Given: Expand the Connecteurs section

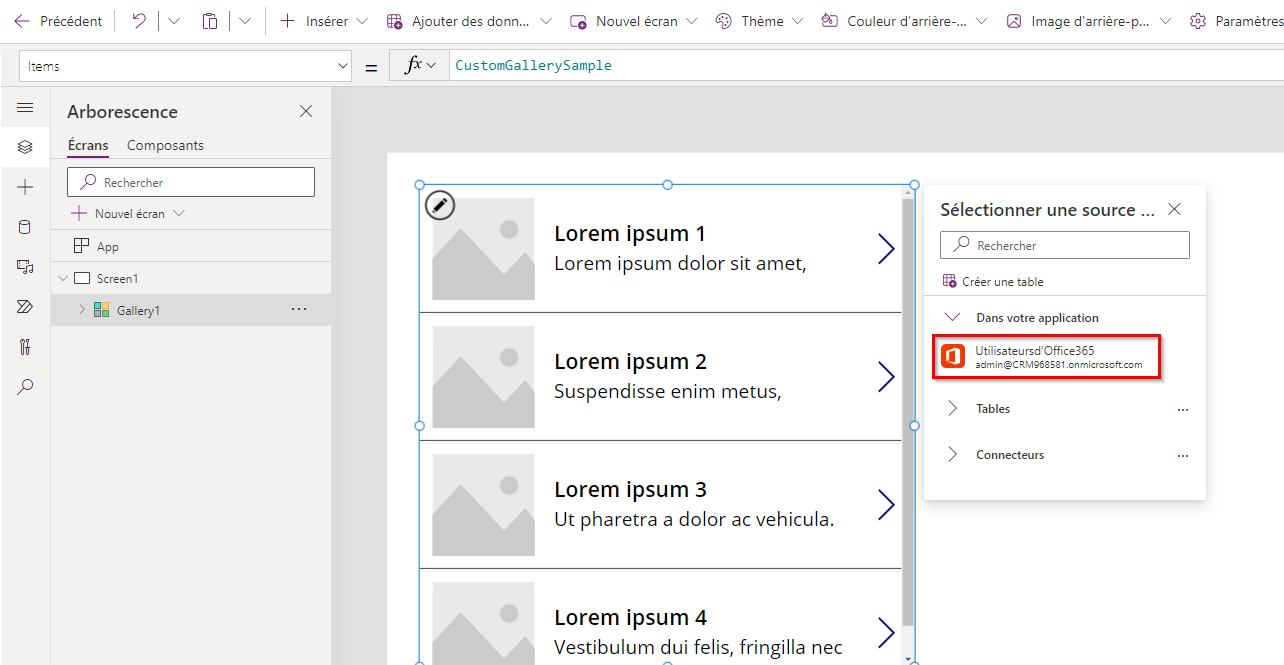Looking at the screenshot, I should click(x=952, y=454).
